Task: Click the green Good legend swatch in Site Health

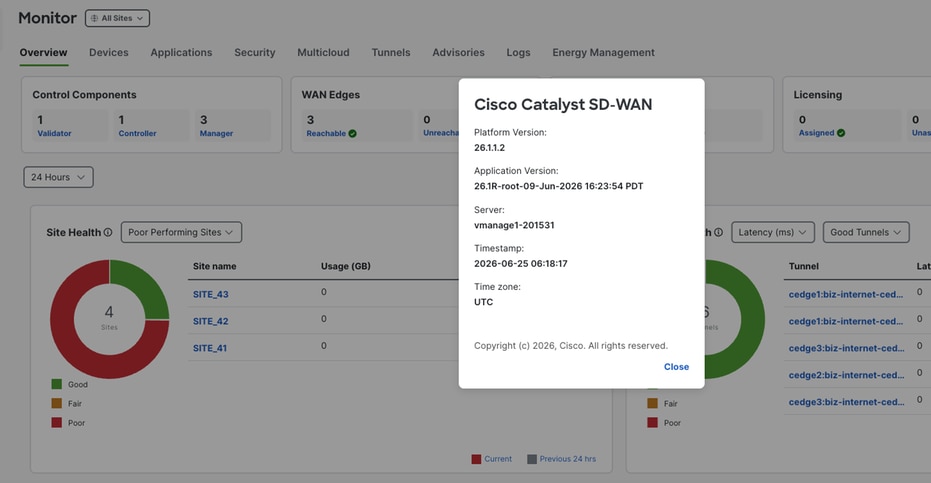Action: [56, 384]
